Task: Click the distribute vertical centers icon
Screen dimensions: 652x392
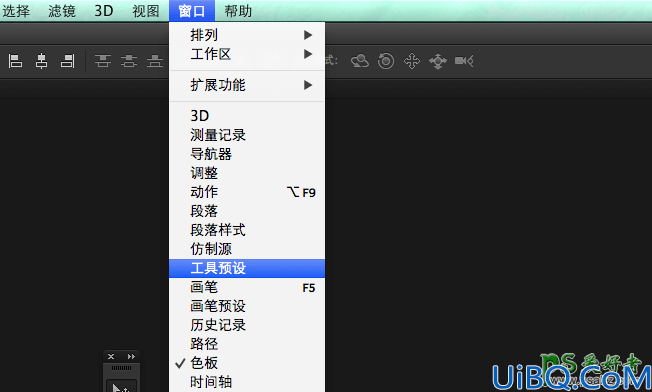Action: point(129,61)
